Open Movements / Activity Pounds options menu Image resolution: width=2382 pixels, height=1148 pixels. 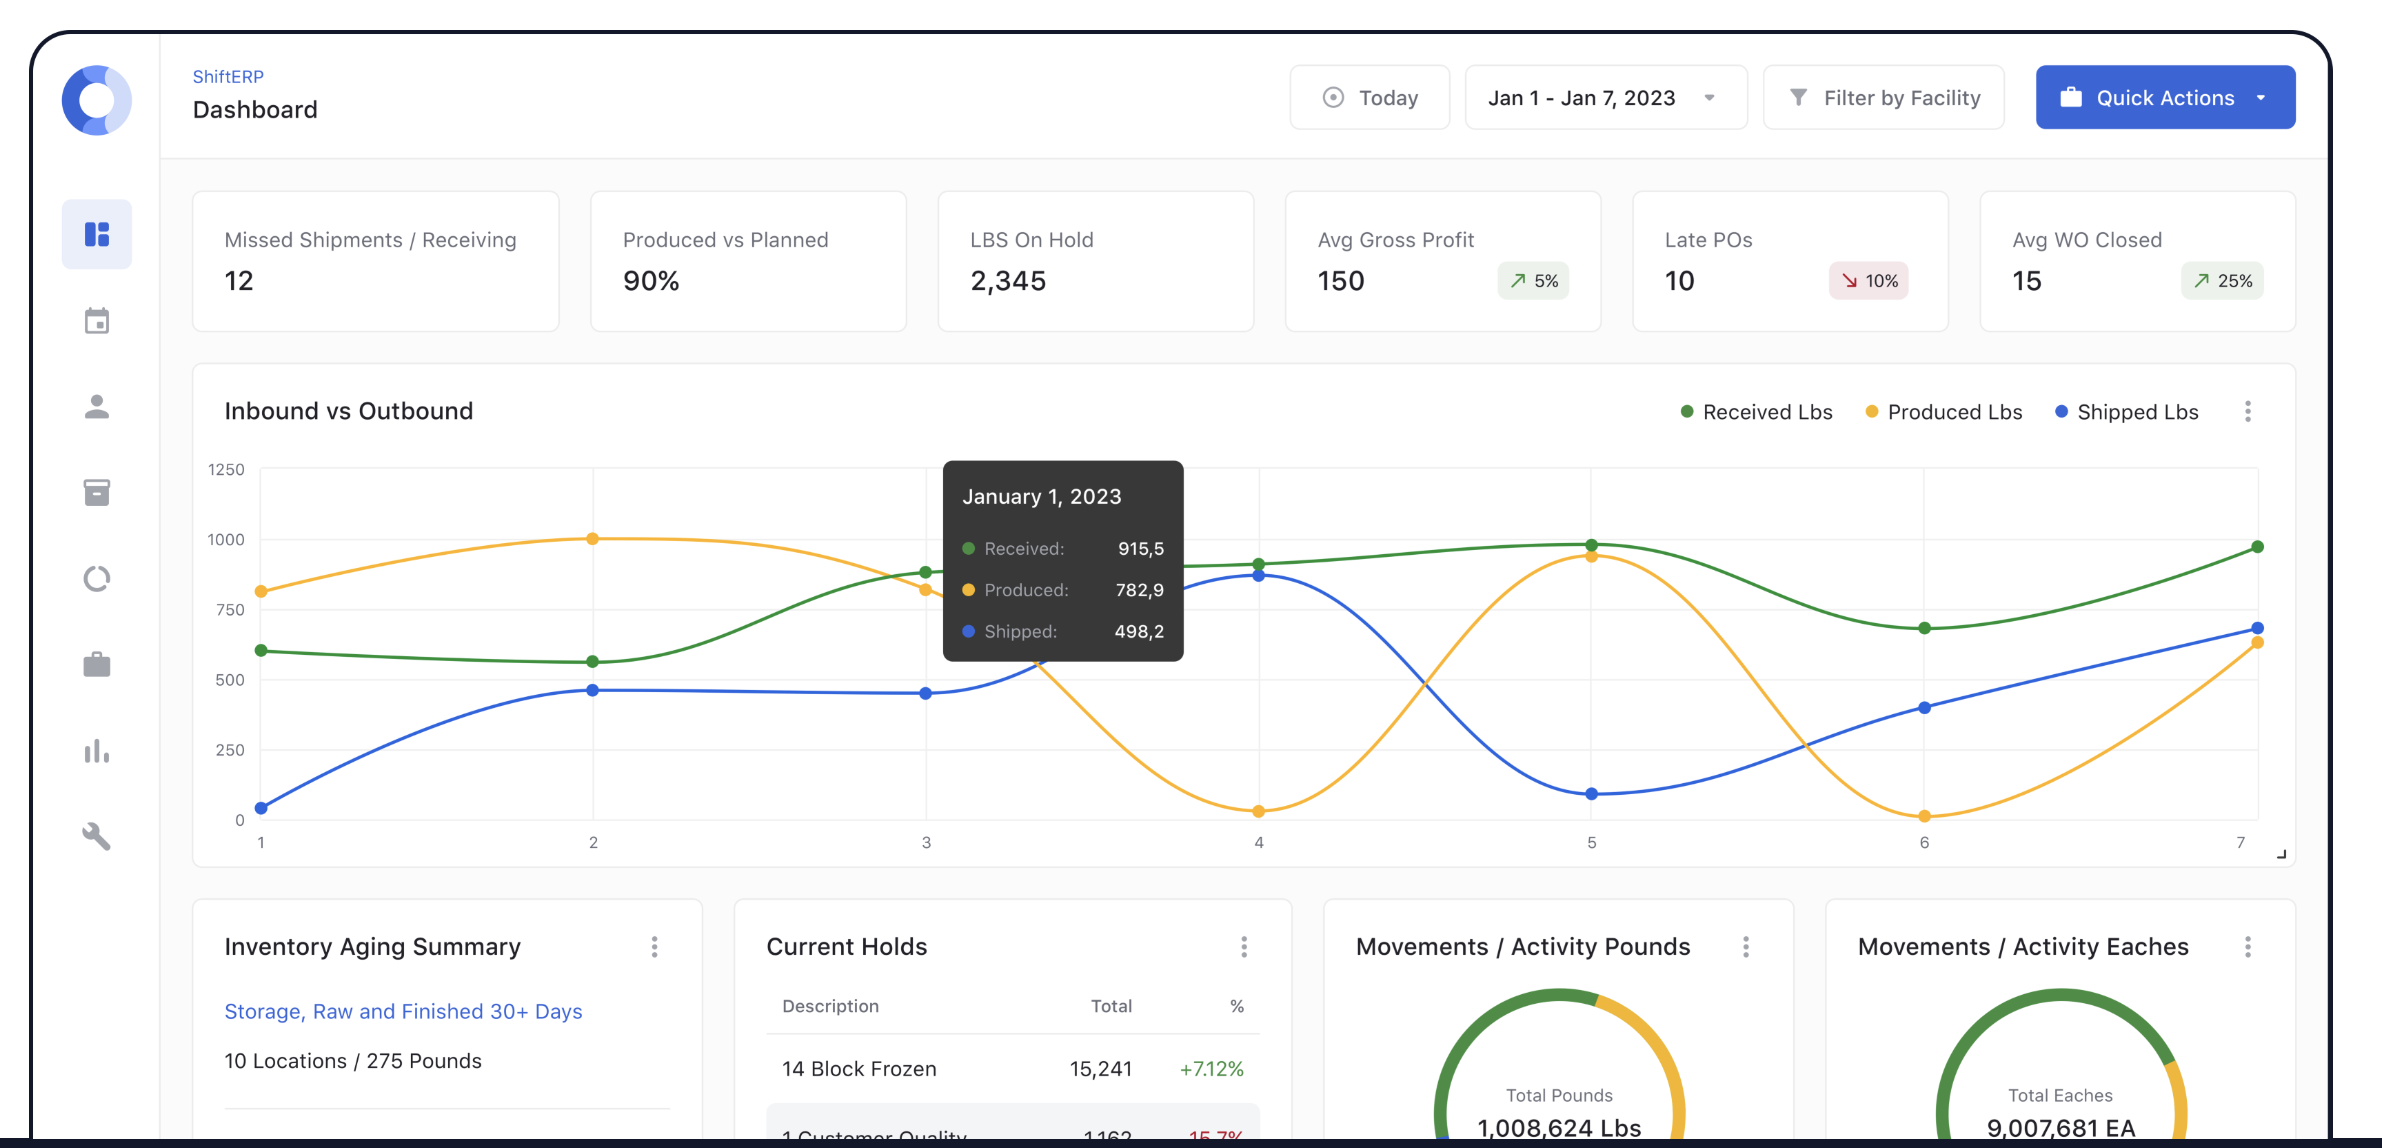click(x=1746, y=947)
